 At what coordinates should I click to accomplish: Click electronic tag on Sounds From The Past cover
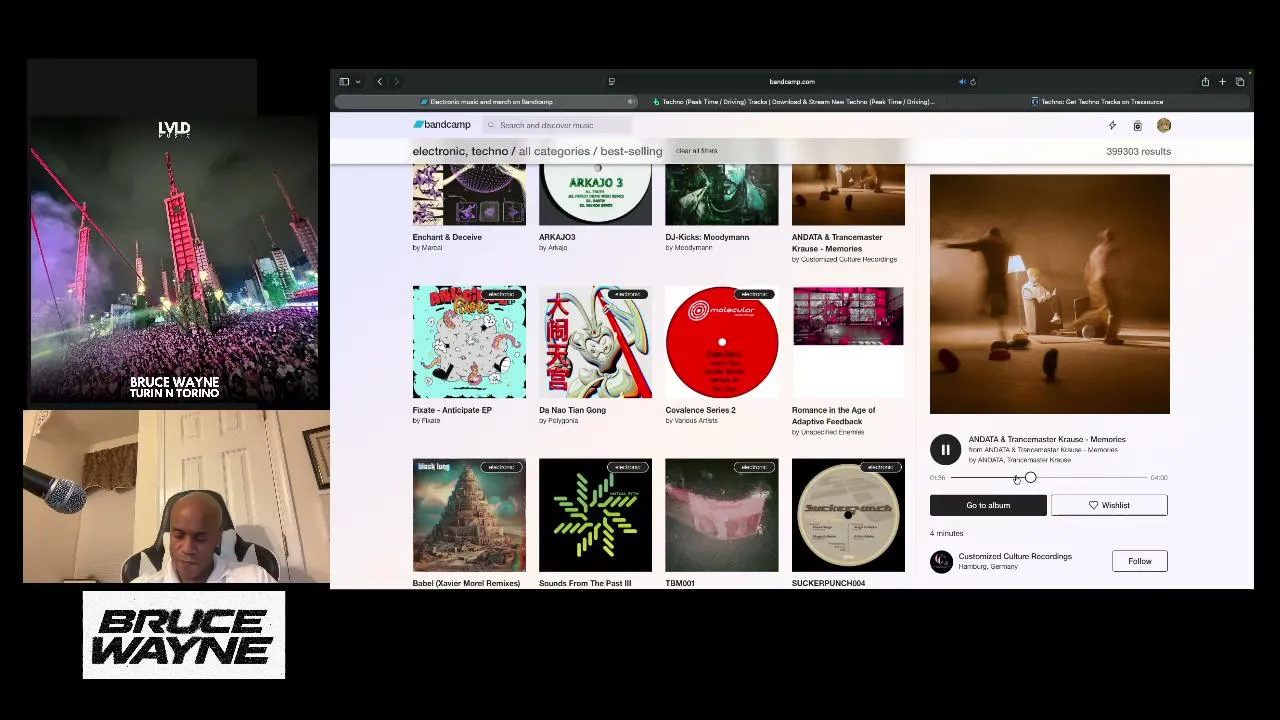click(x=627, y=467)
